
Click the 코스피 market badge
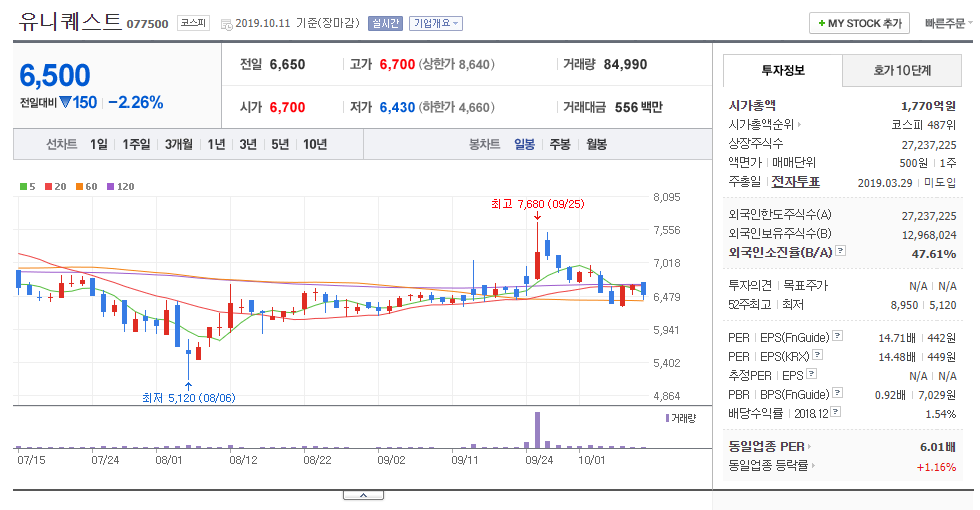coord(193,23)
